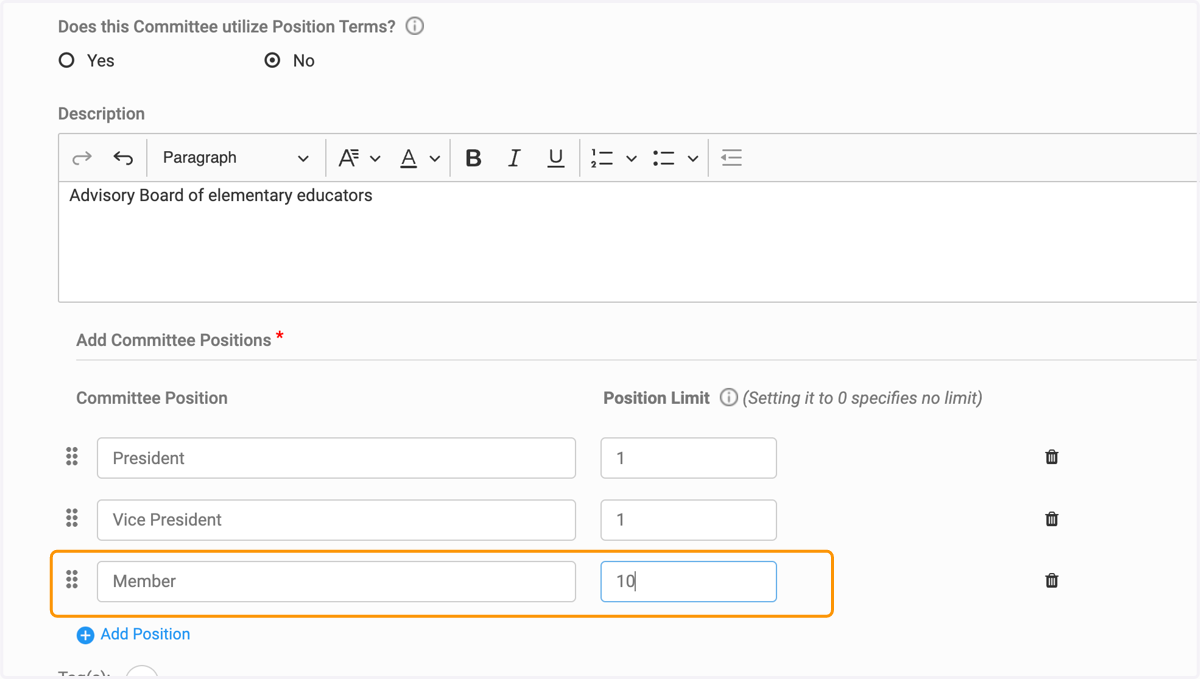Click the 'Position Limit' column label
The width and height of the screenshot is (1200, 679).
(656, 398)
